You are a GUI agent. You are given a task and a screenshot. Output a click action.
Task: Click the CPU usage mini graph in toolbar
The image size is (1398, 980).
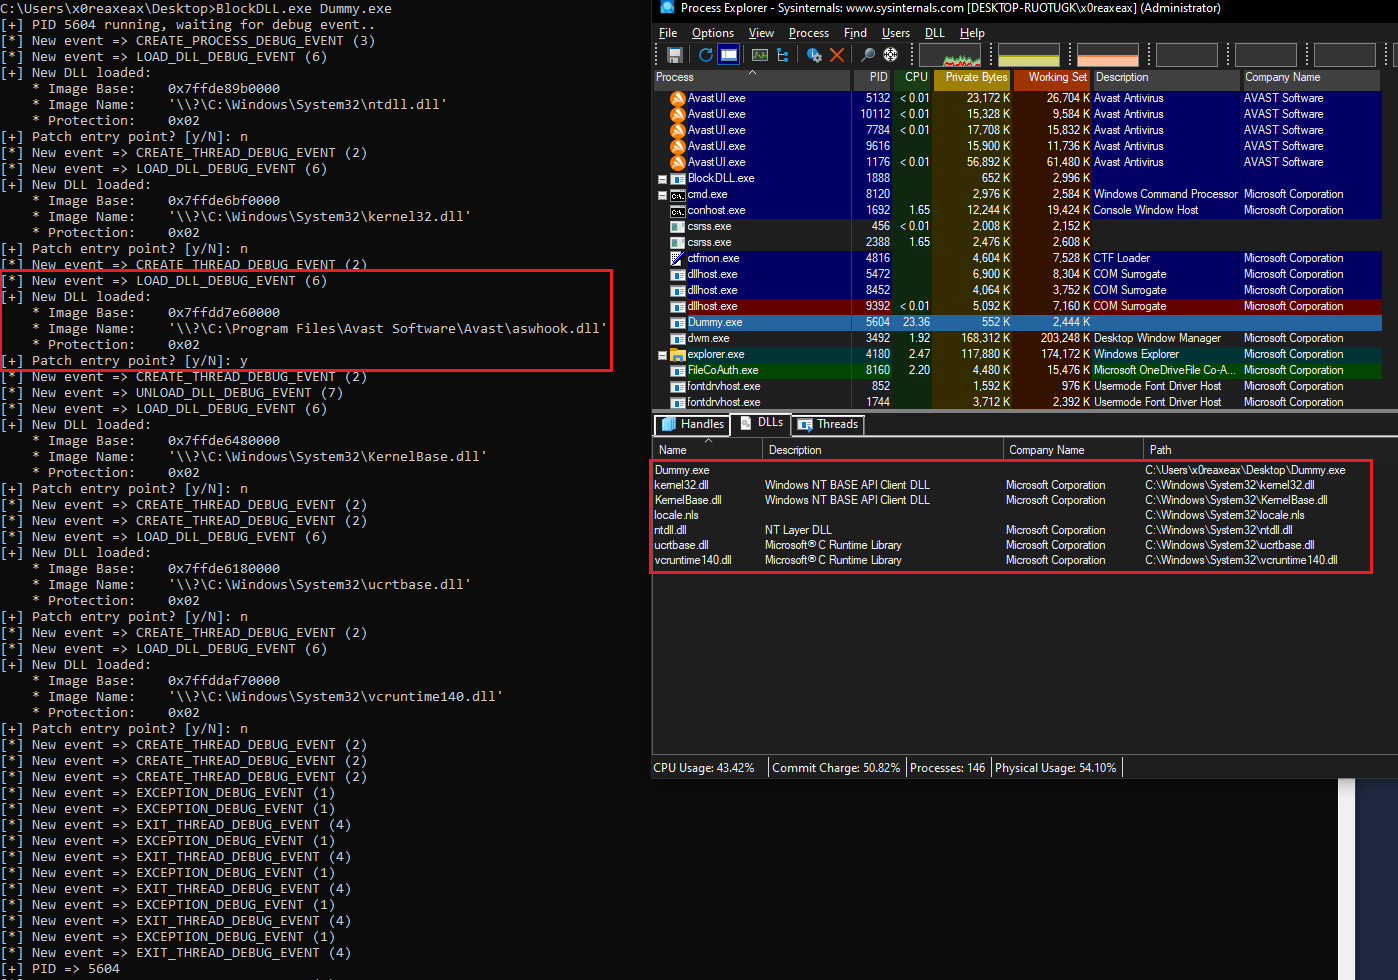[949, 55]
